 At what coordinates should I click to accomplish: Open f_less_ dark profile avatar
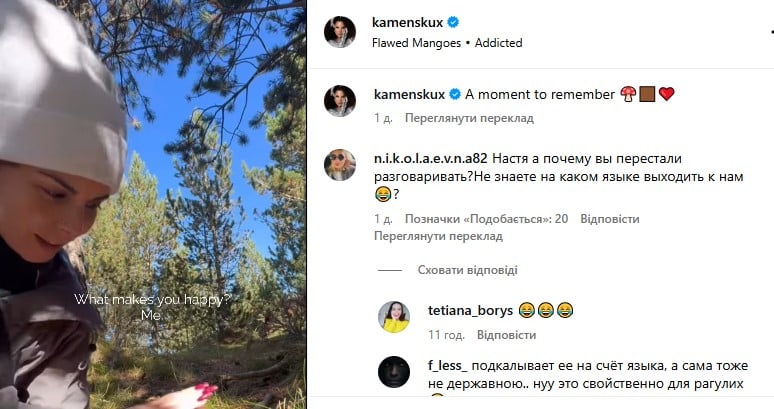pos(394,372)
